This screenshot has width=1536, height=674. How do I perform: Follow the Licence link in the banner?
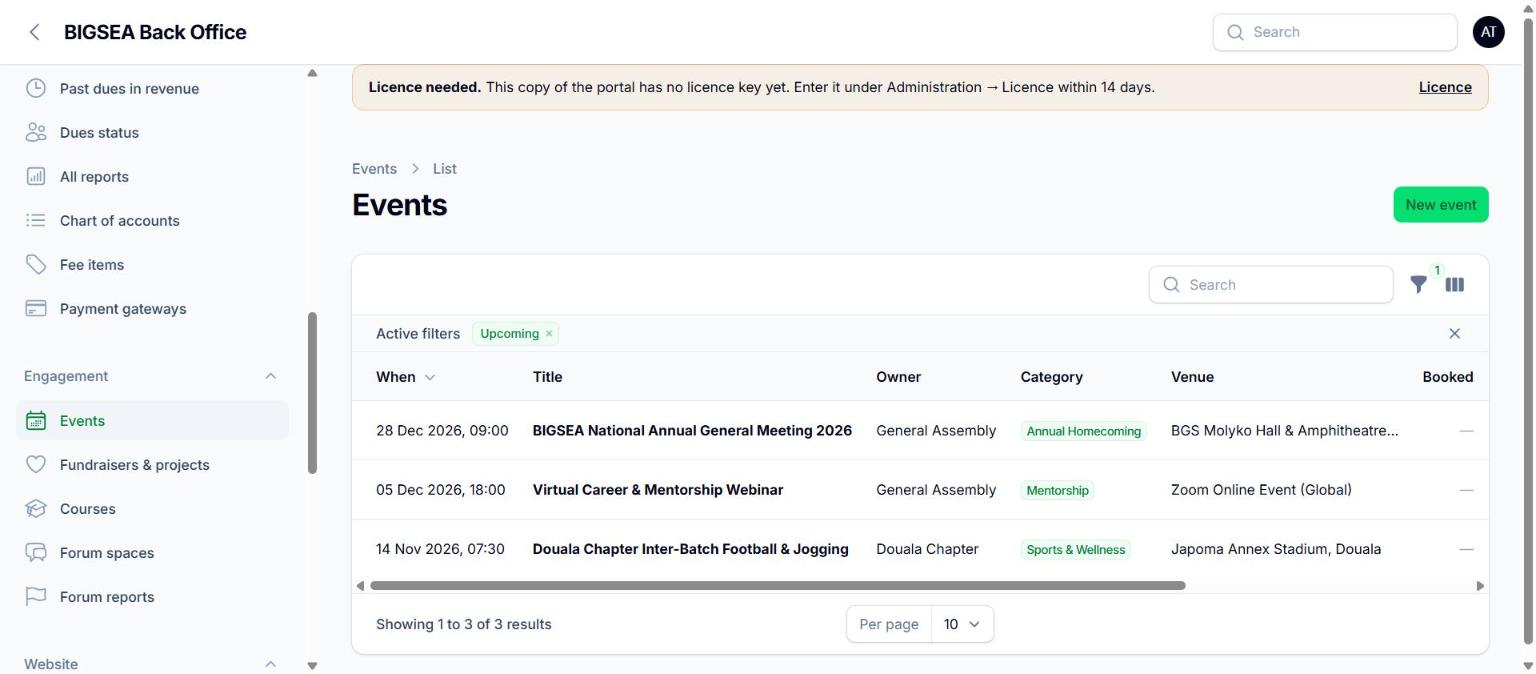[1445, 87]
